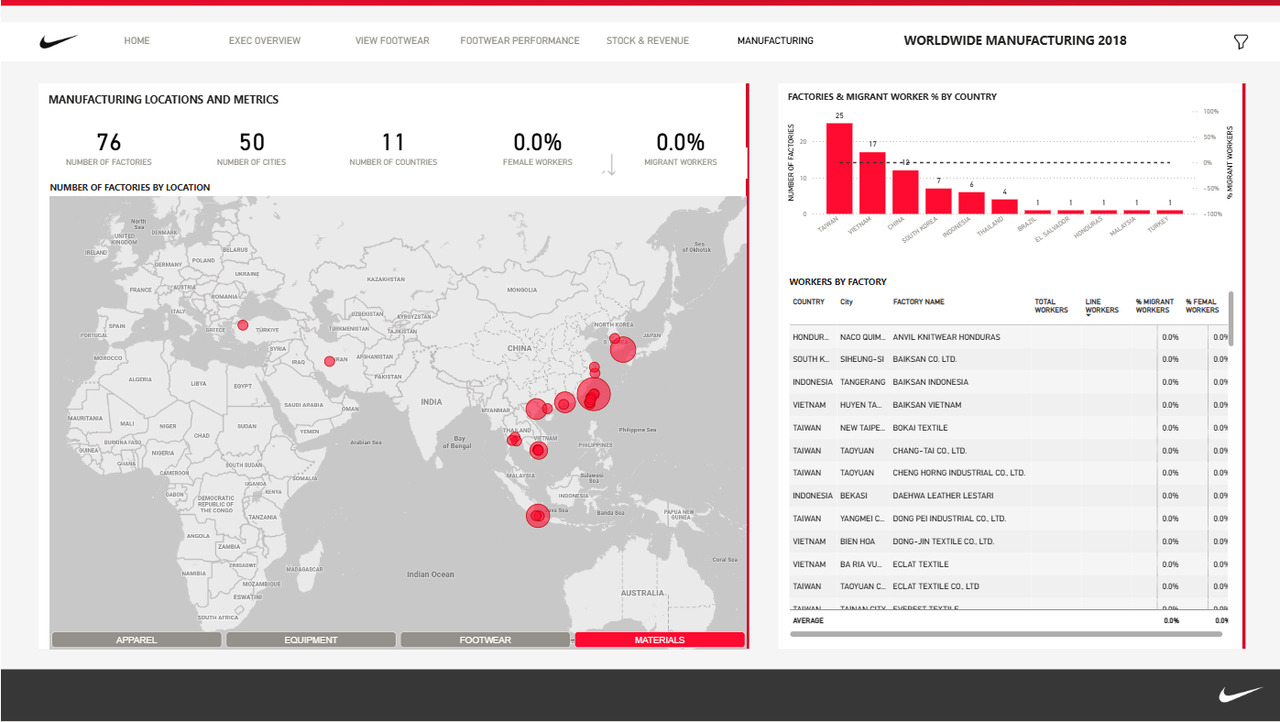Screen dimensions: 1280x722
Task: Click the Nike swoosh logo in header
Action: 59,41
